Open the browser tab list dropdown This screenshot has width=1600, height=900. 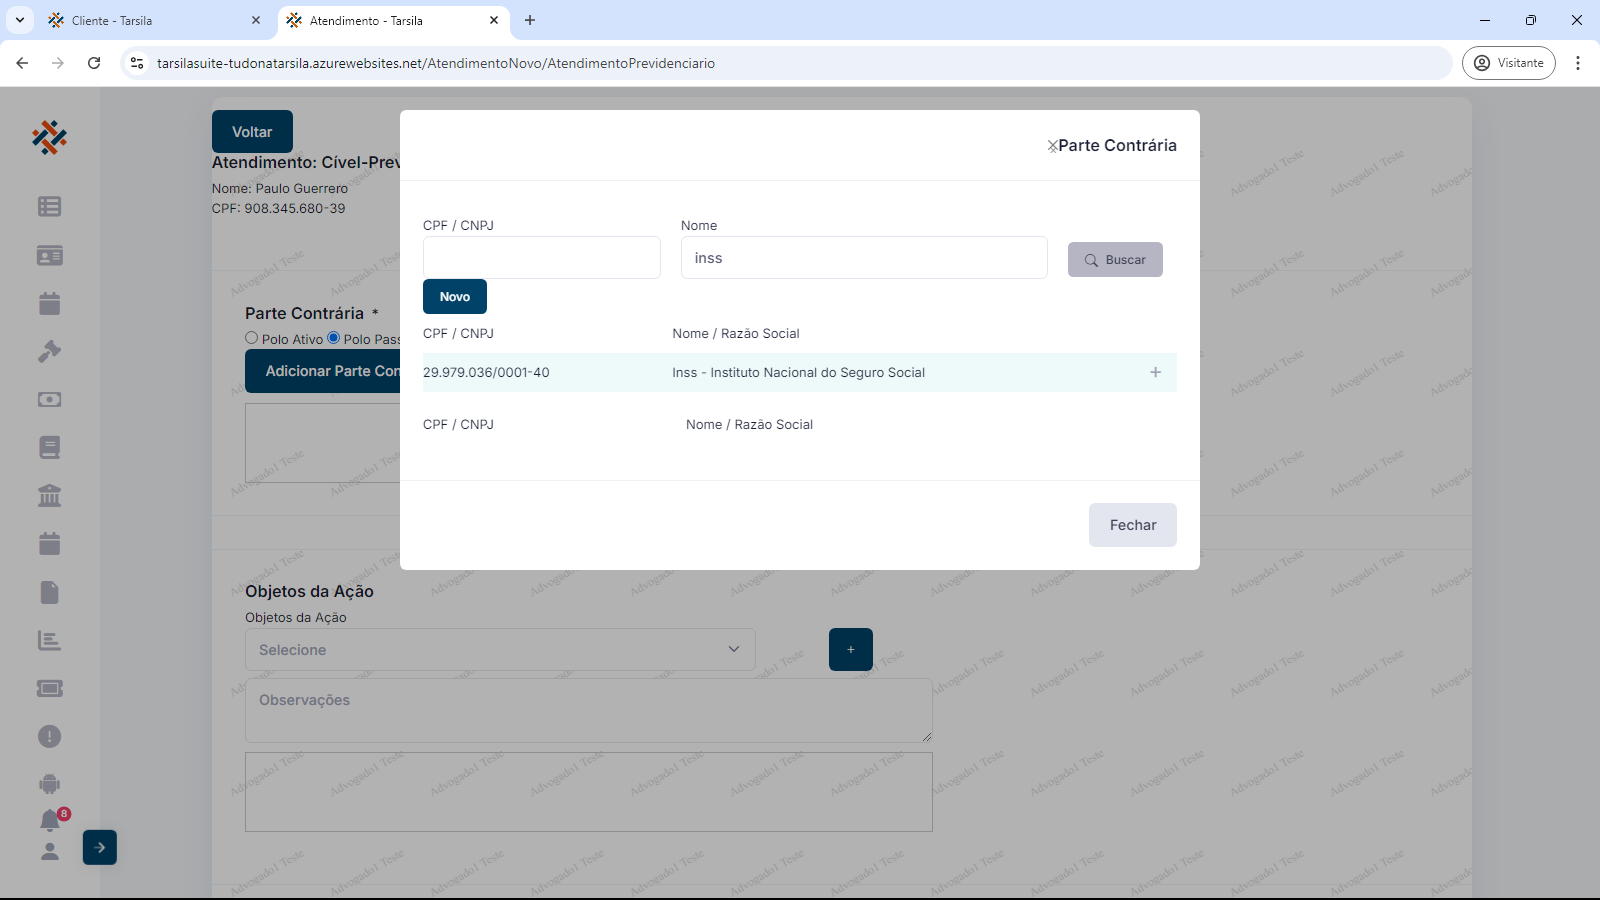pyautogui.click(x=20, y=20)
